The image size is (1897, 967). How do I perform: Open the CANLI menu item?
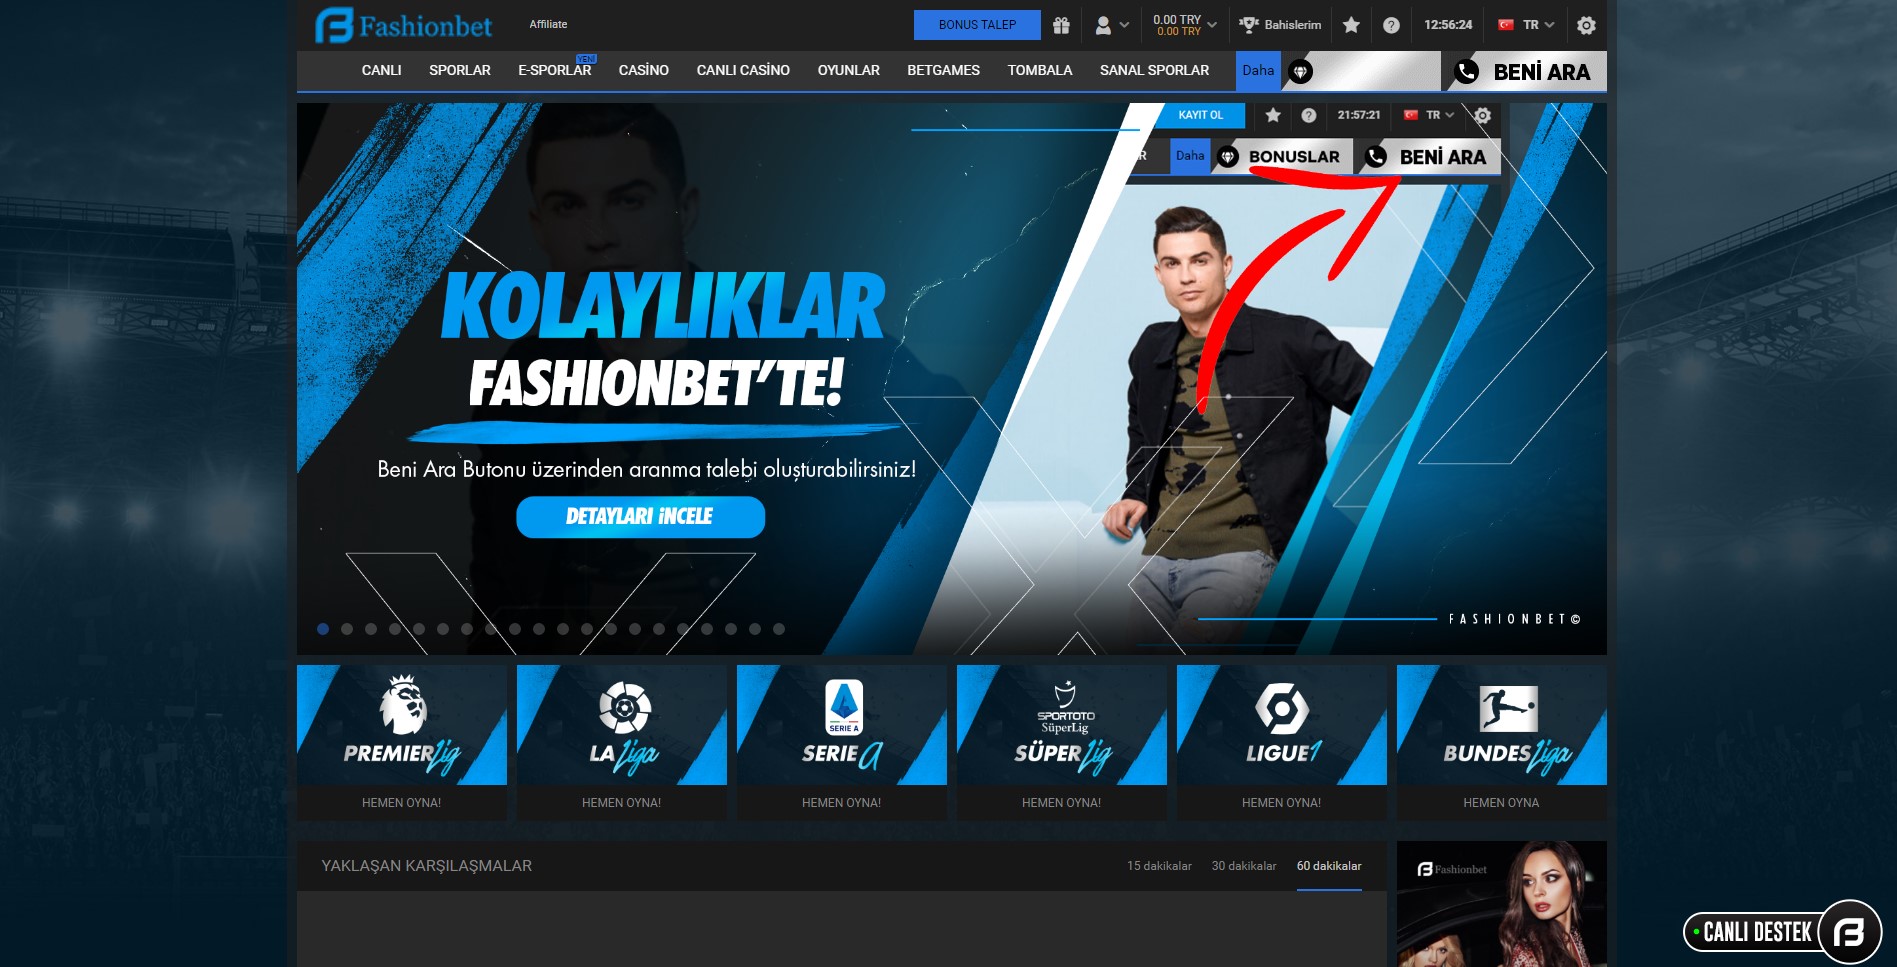(382, 70)
